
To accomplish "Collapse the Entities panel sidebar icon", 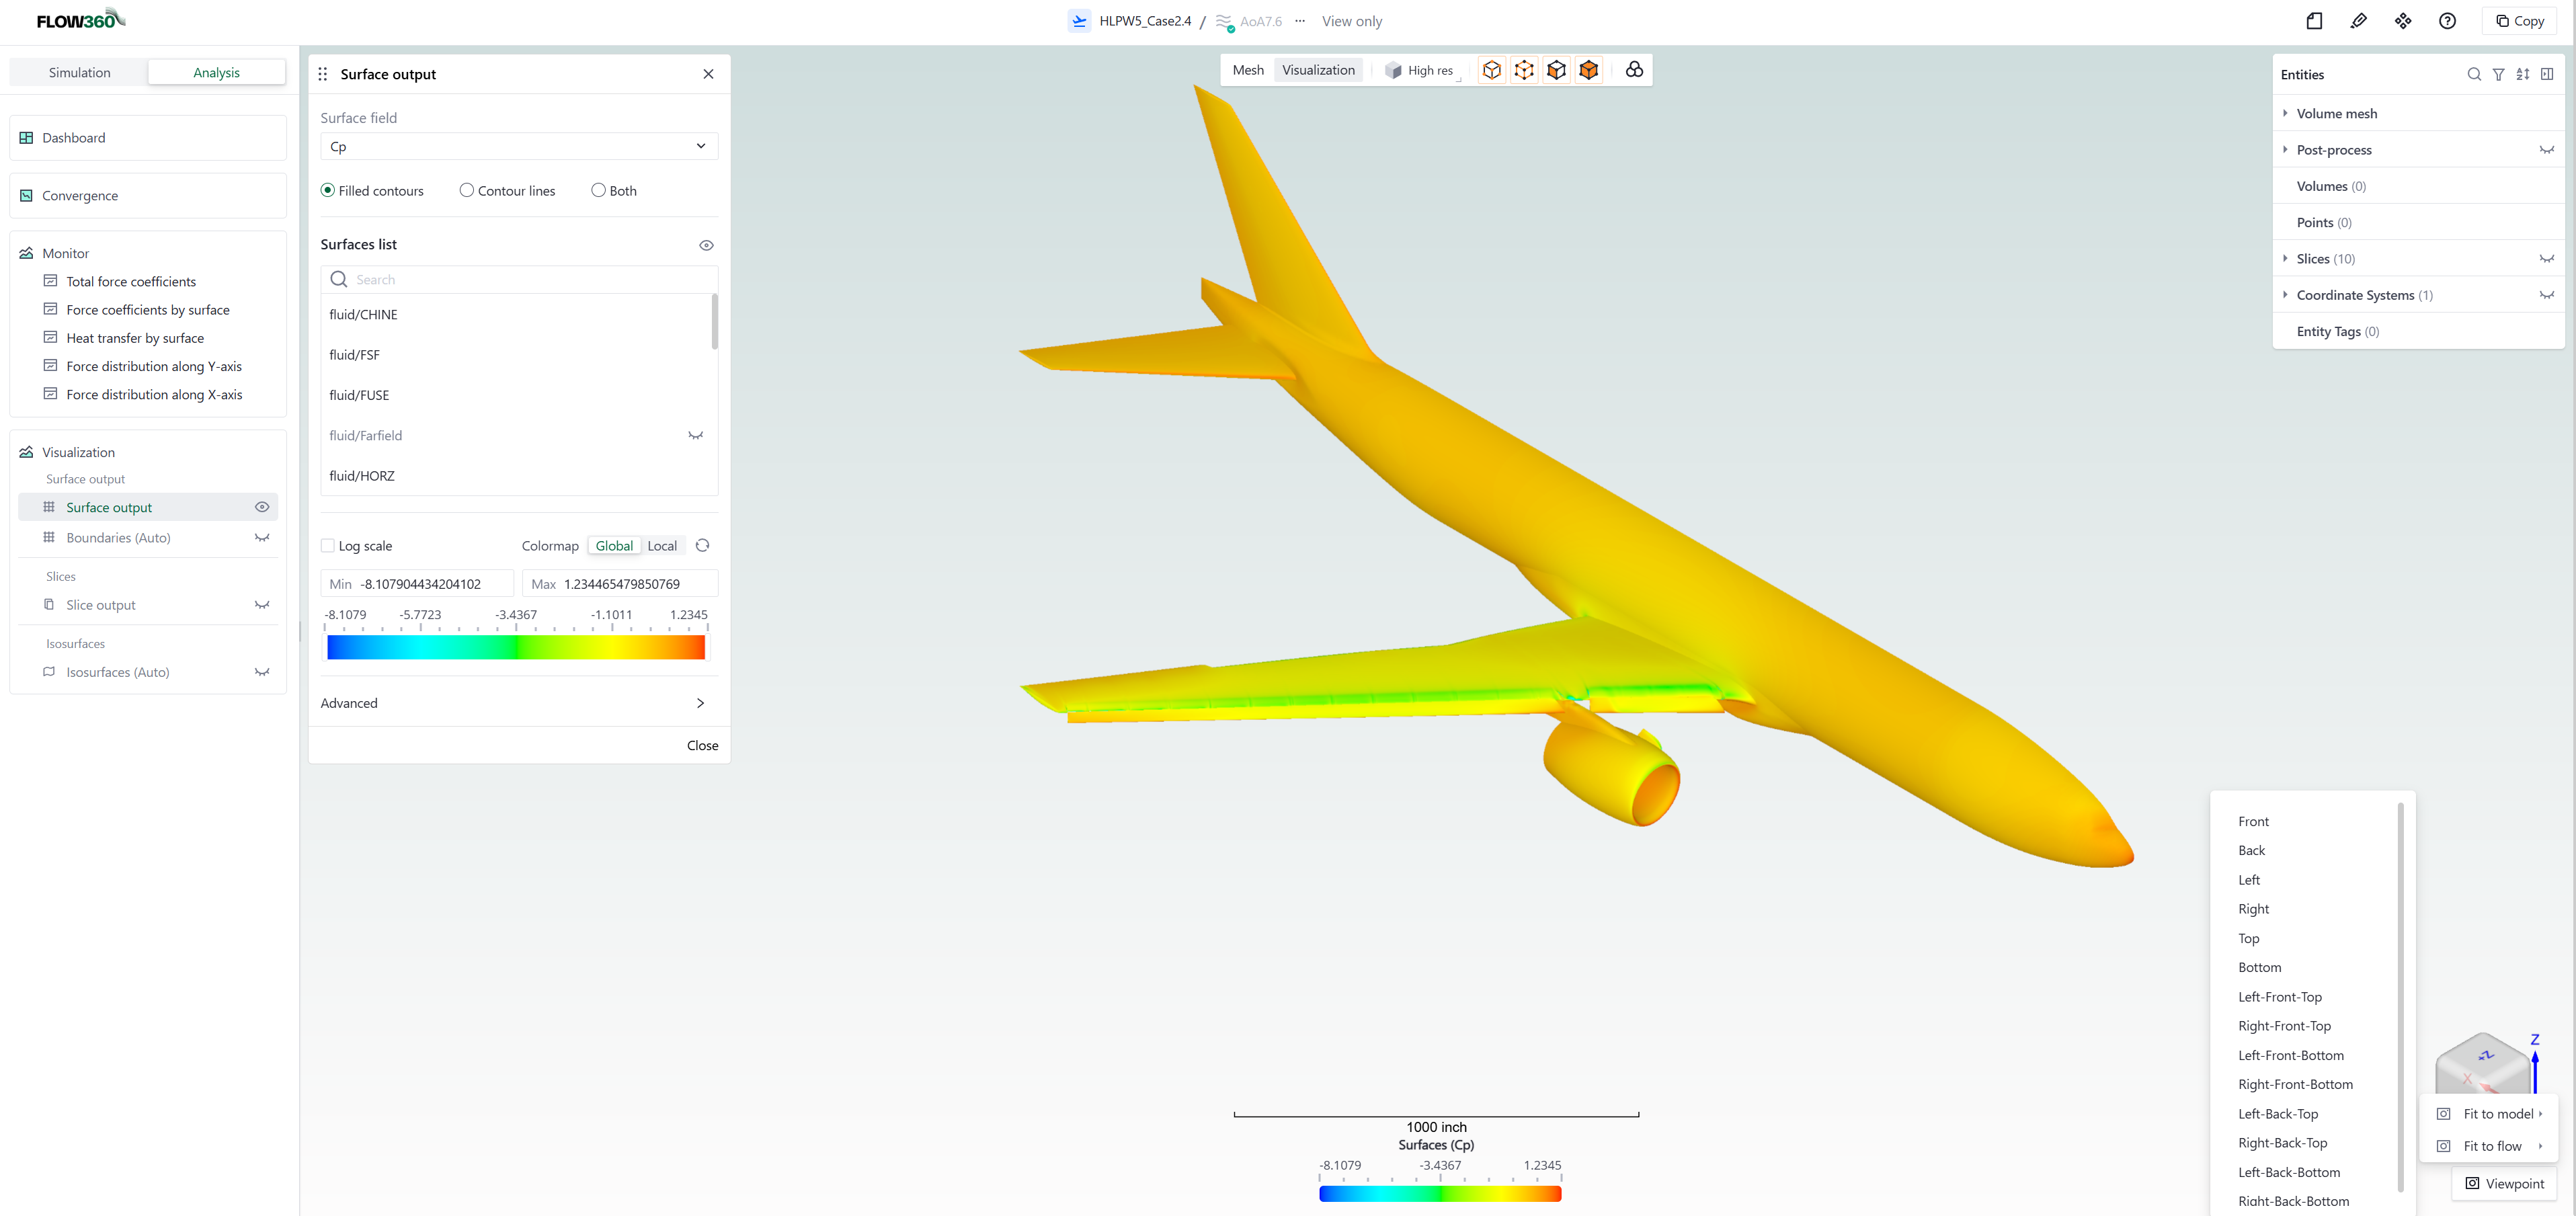I will pyautogui.click(x=2547, y=74).
